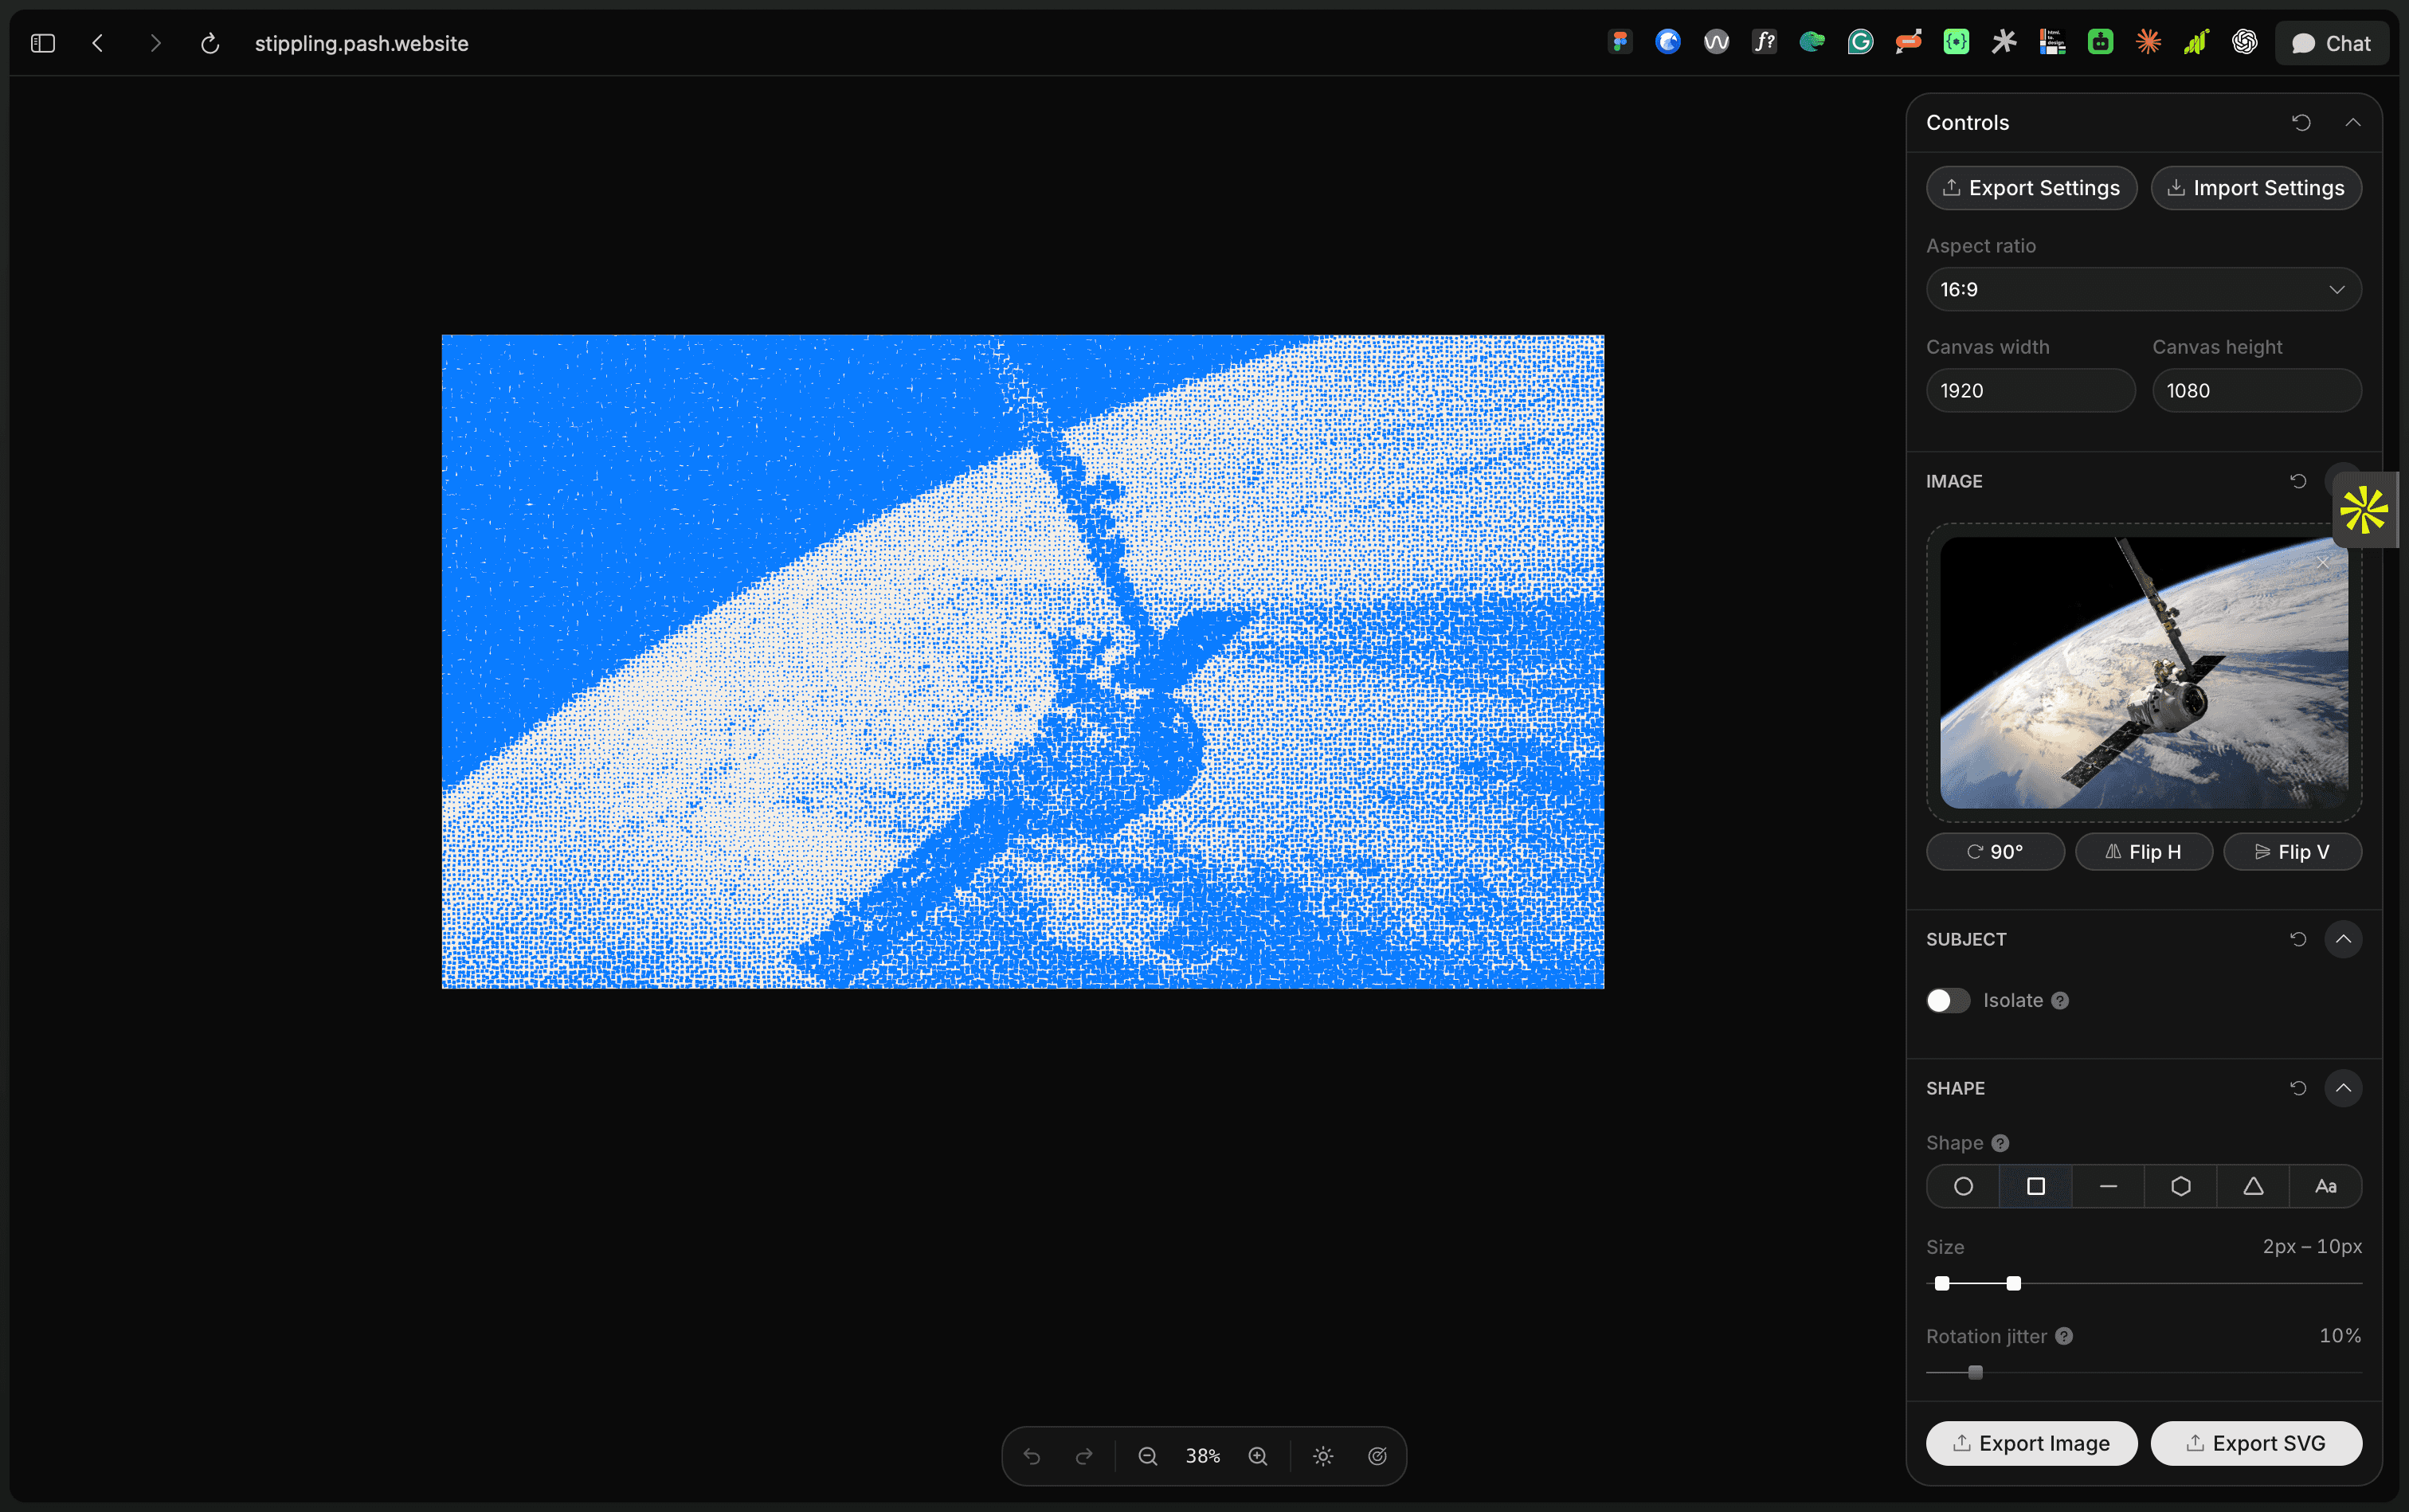Flip the image horizontally with Flip H
2409x1512 pixels.
pos(2143,852)
